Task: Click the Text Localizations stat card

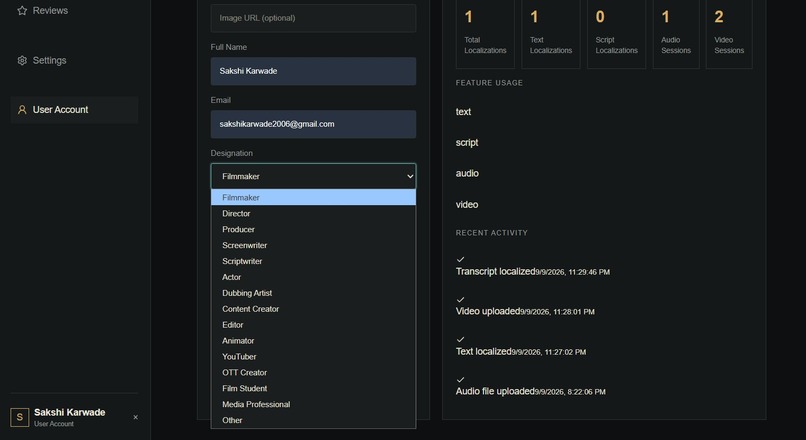Action: click(551, 33)
